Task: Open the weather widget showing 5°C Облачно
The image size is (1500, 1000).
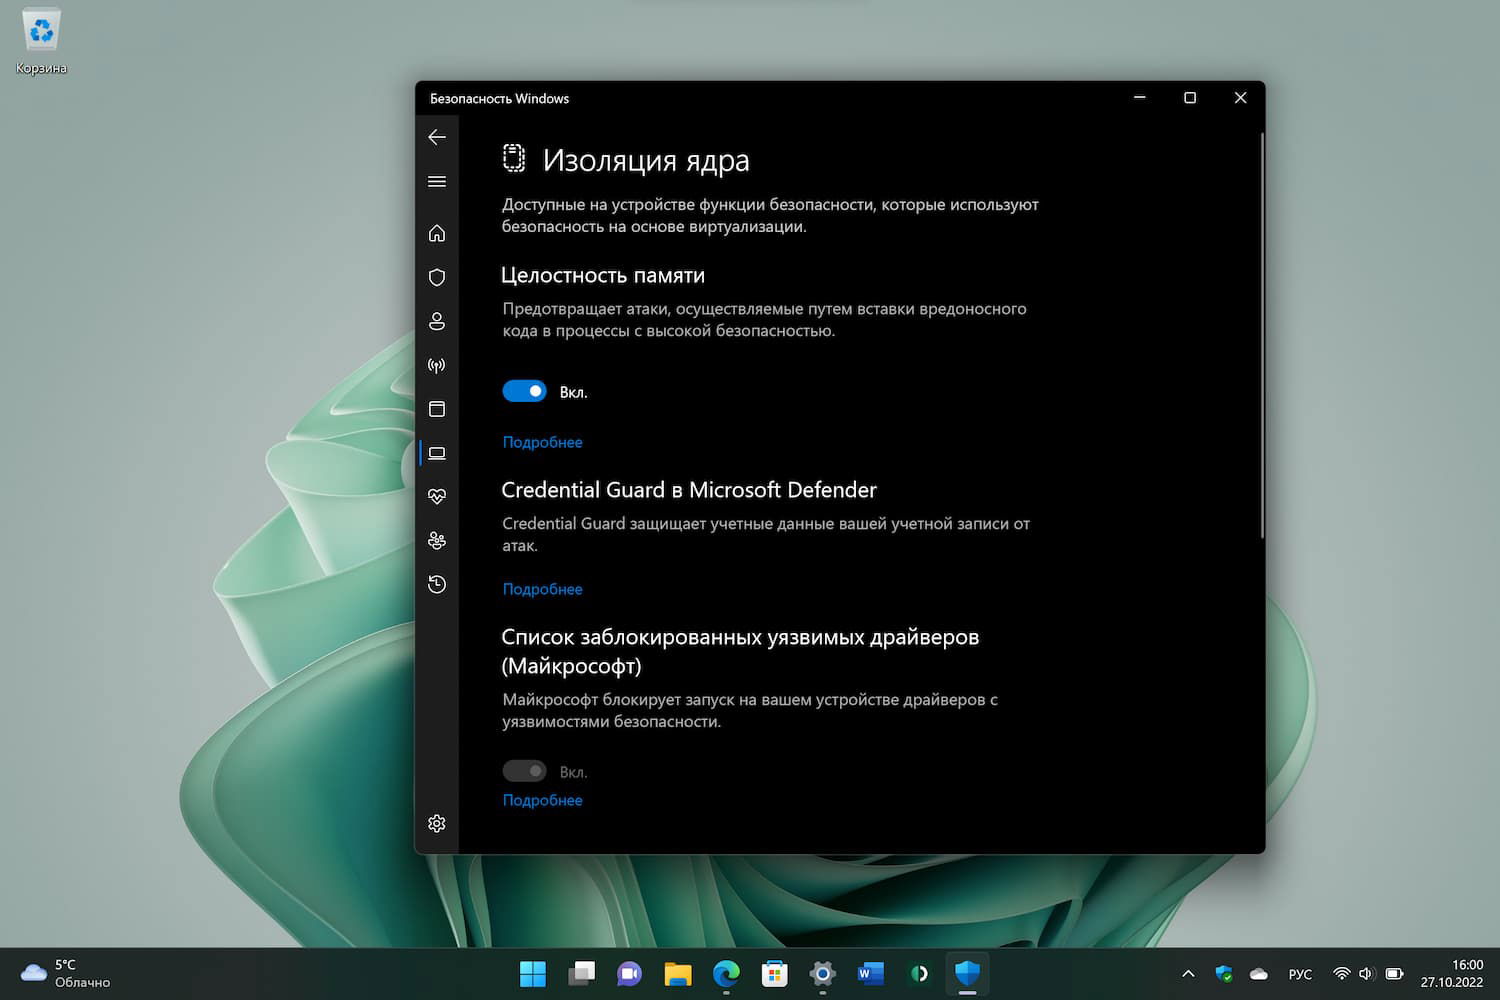Action: pos(66,973)
